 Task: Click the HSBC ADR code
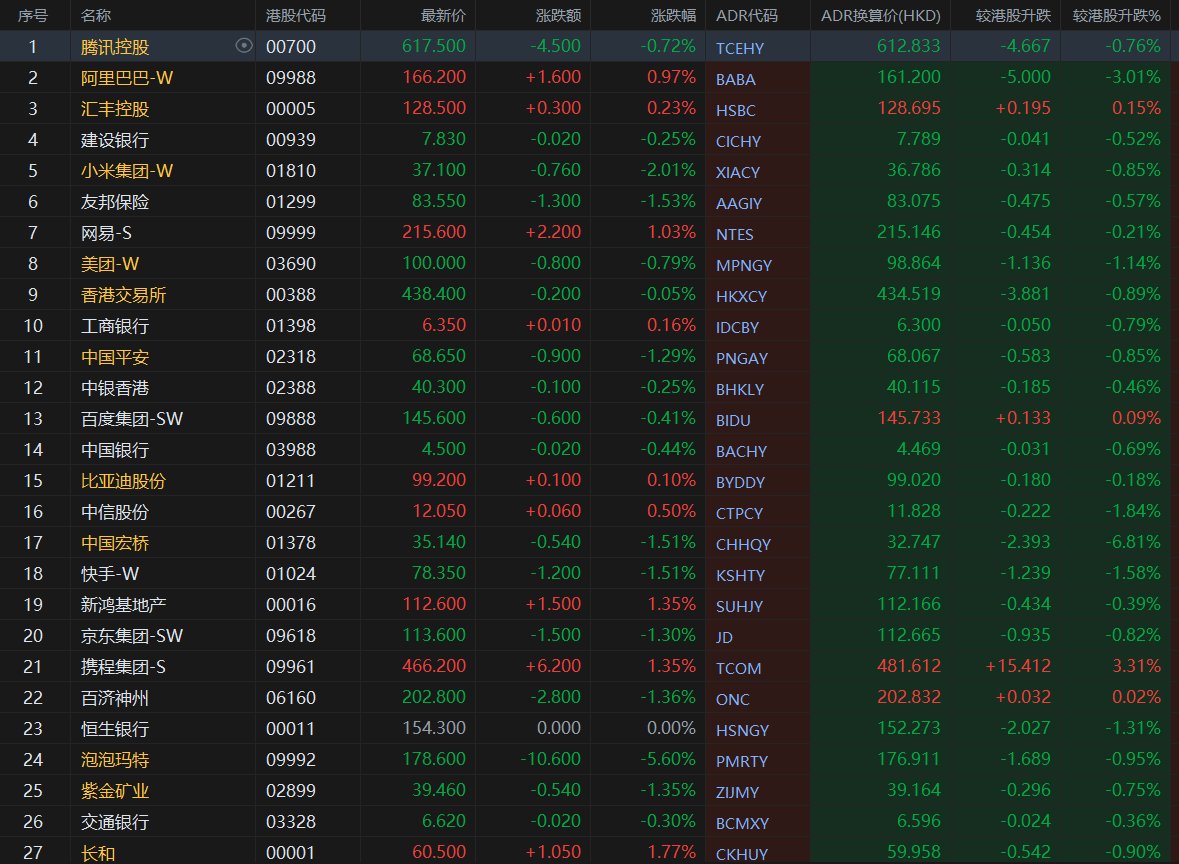736,110
